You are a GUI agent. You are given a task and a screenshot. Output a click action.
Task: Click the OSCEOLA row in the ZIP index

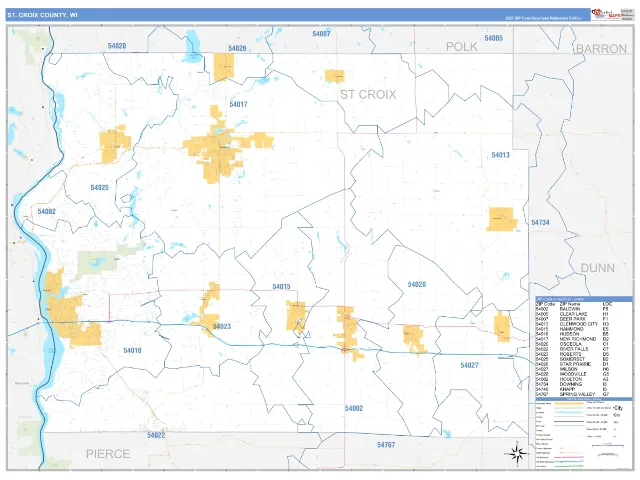coord(574,344)
